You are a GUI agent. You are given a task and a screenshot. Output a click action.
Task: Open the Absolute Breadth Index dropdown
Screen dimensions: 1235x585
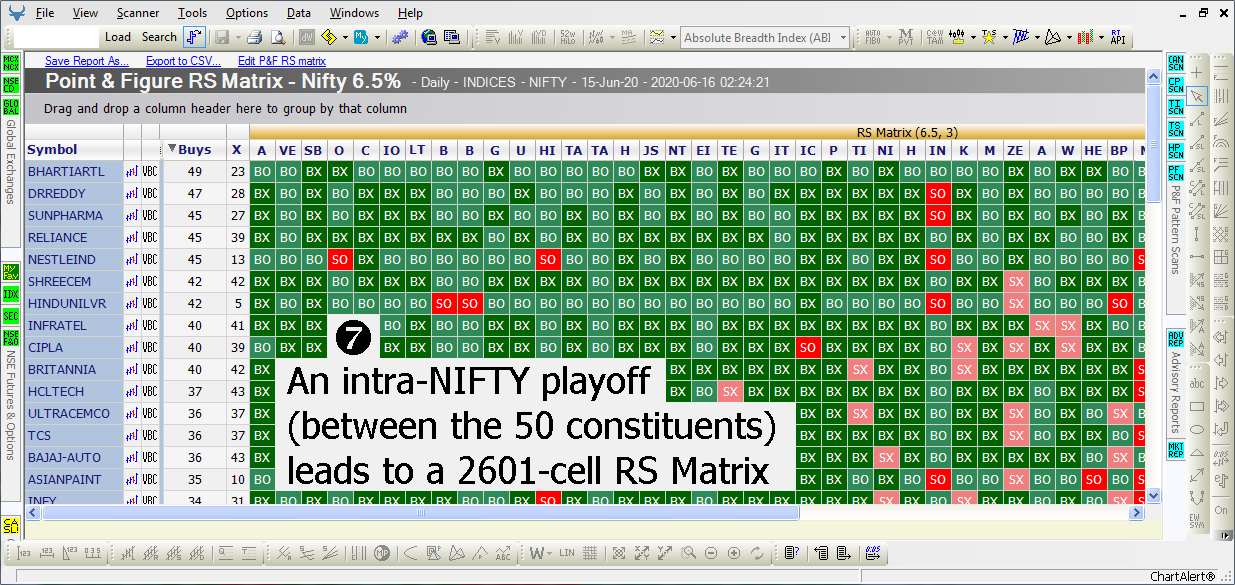(843, 38)
